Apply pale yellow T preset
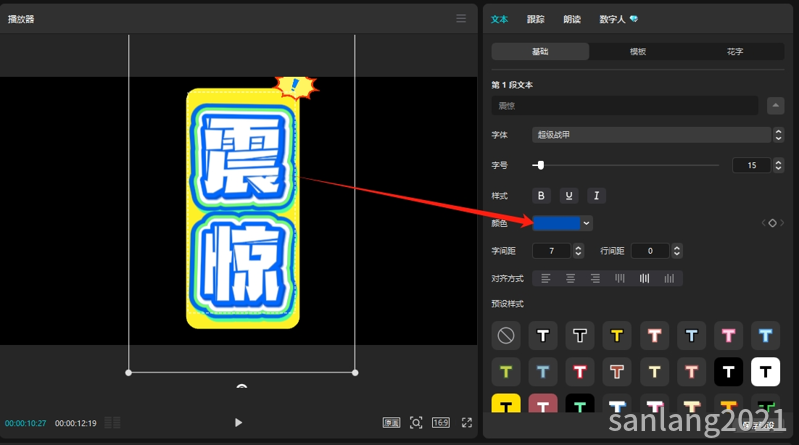Screen dimensions: 799x445 click(654, 372)
